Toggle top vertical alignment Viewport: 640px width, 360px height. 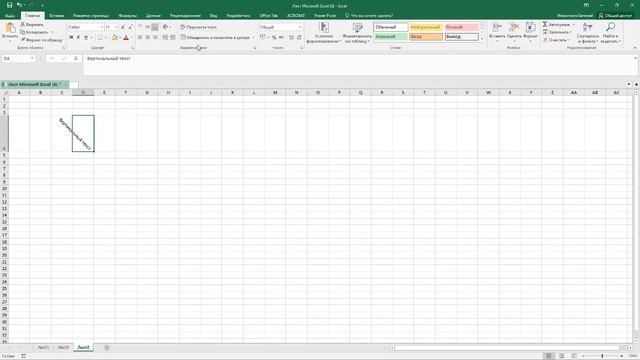(140, 27)
